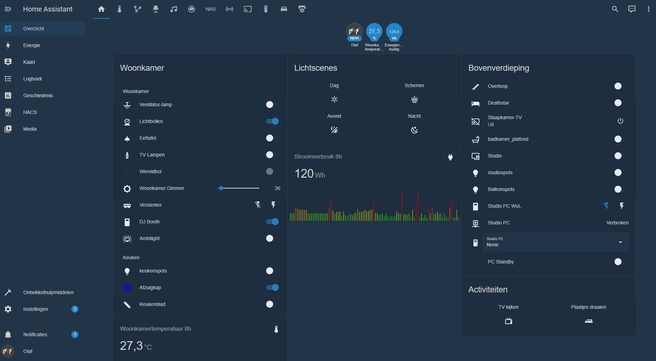Image resolution: width=656 pixels, height=361 pixels.
Task: Open the cast screen tab
Action: pyautogui.click(x=248, y=9)
